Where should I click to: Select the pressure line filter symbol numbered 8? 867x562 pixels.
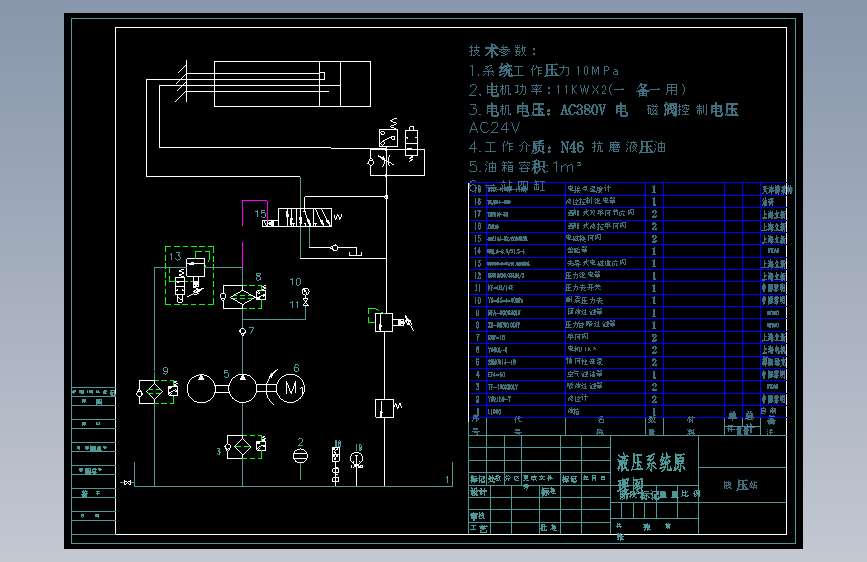click(244, 297)
